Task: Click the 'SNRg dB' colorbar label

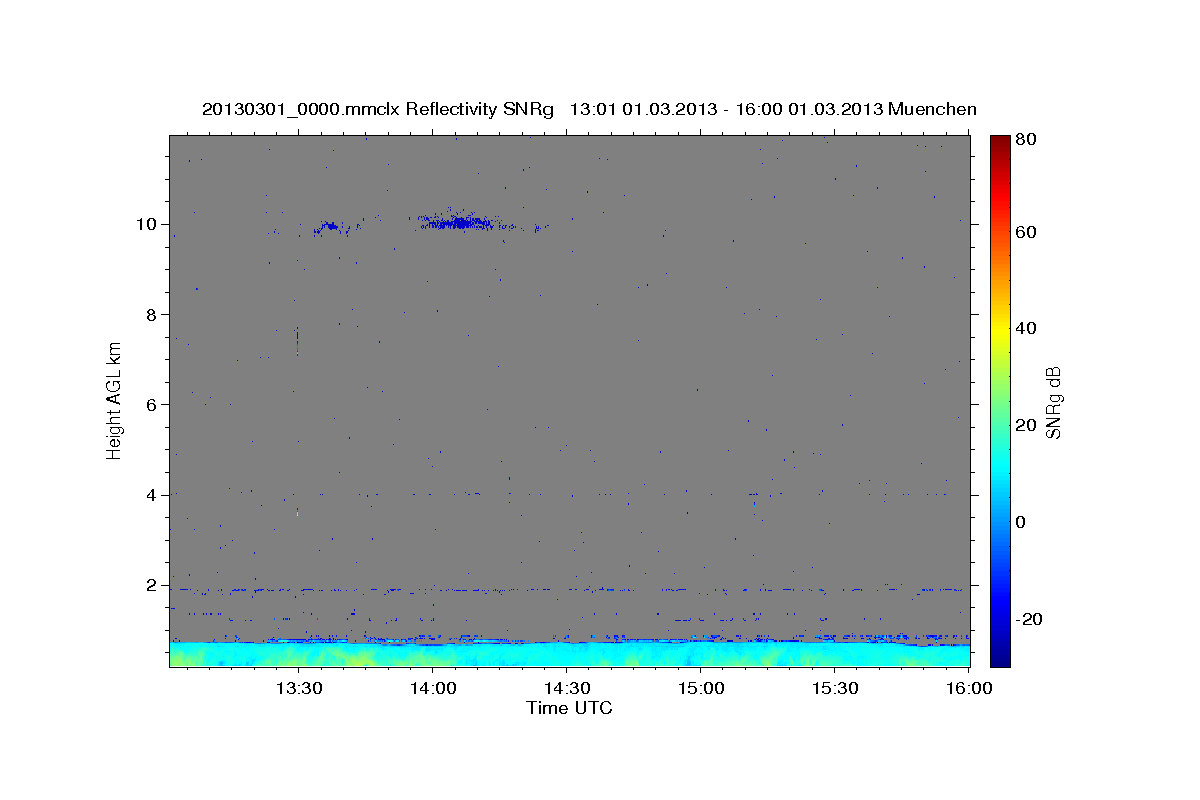Action: tap(1053, 402)
